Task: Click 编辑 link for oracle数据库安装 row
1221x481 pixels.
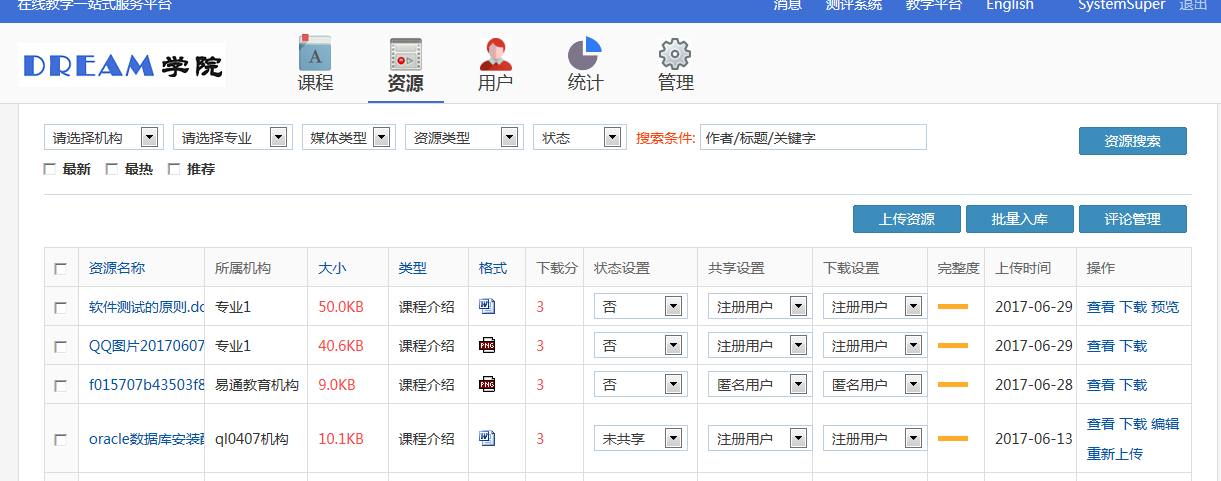Action: click(x=1165, y=424)
